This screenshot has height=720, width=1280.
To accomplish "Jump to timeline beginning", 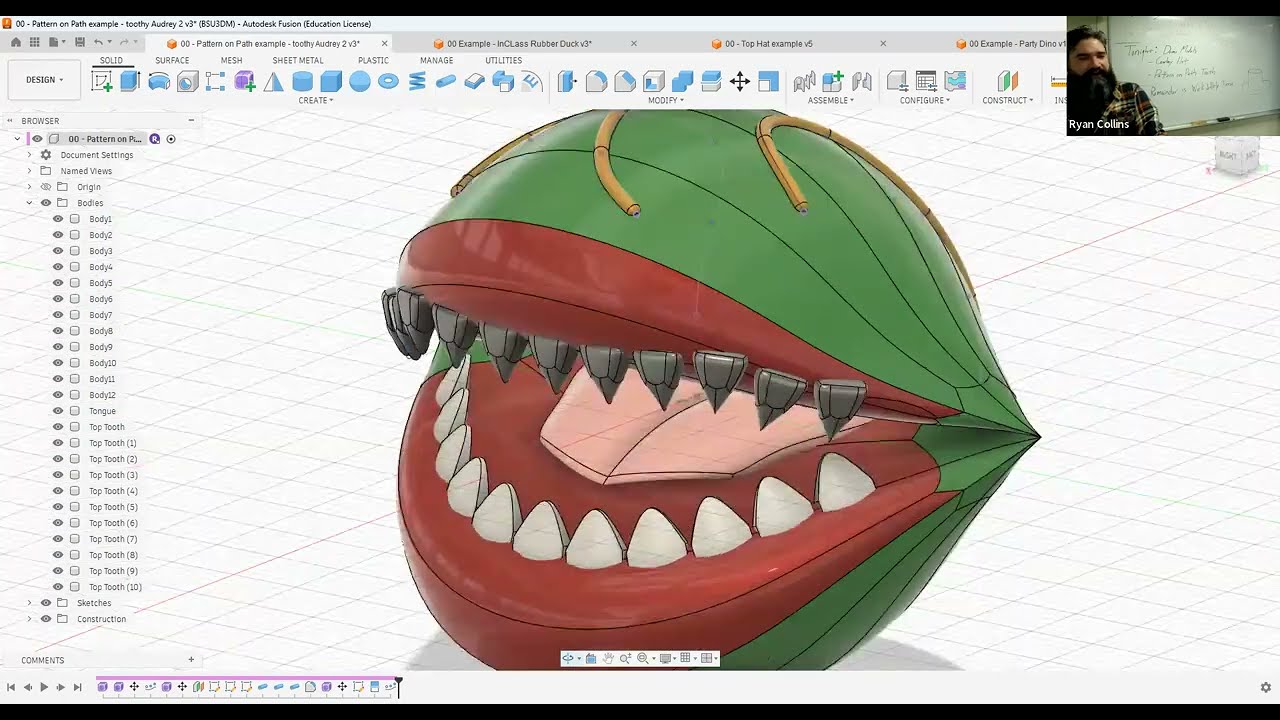I will click(11, 687).
